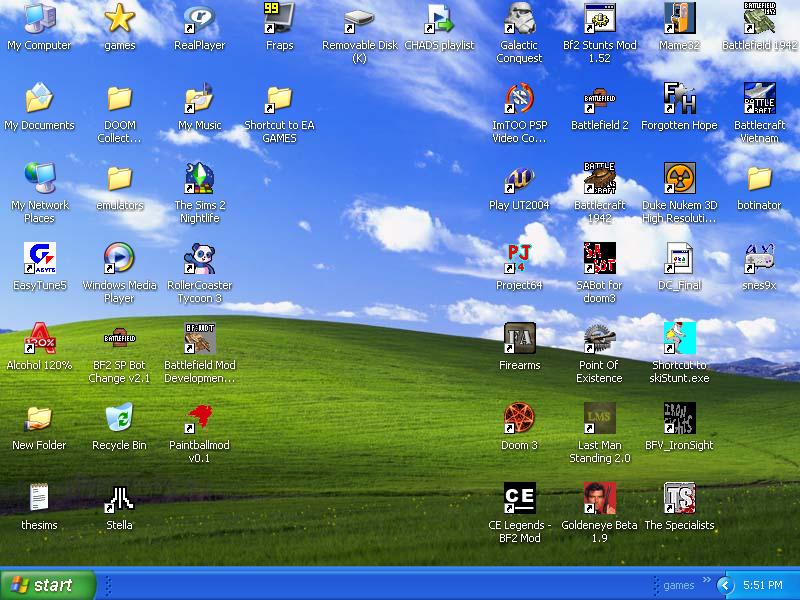Start Fraps

279,20
